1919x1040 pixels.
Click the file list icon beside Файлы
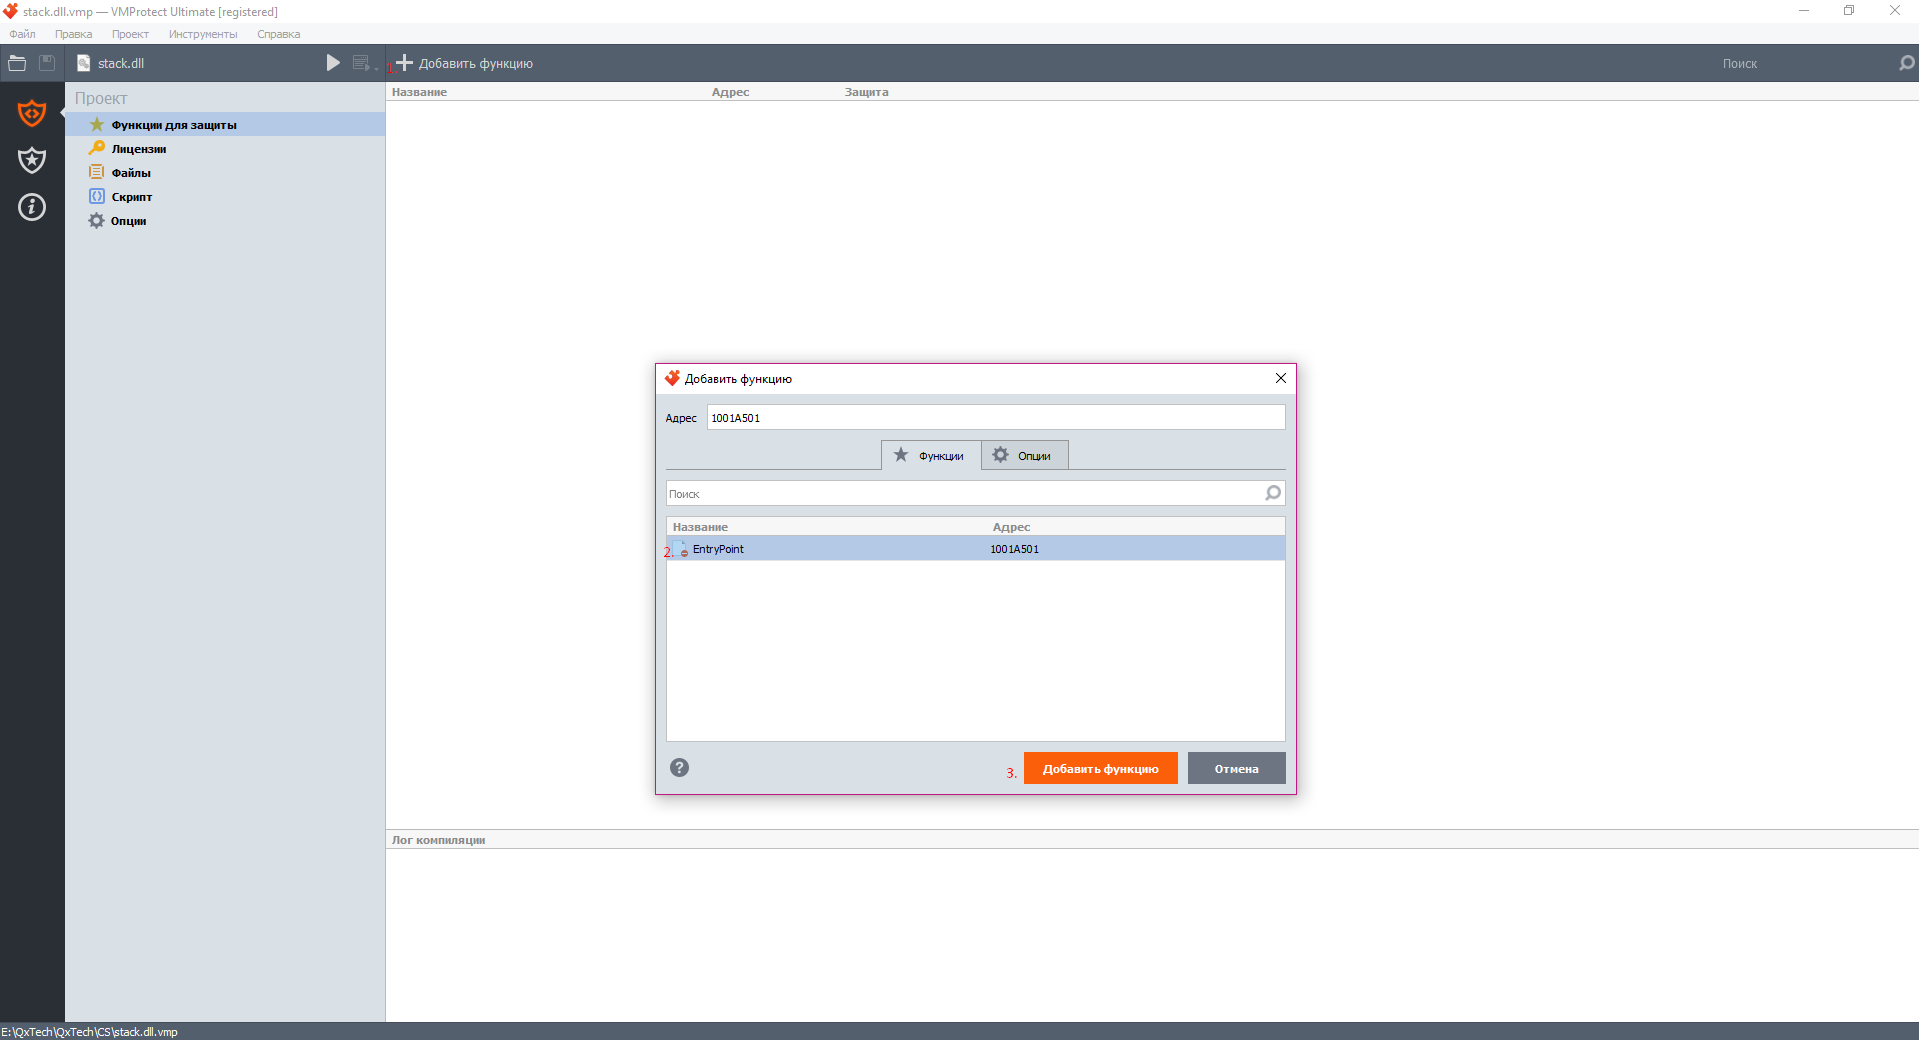[97, 172]
